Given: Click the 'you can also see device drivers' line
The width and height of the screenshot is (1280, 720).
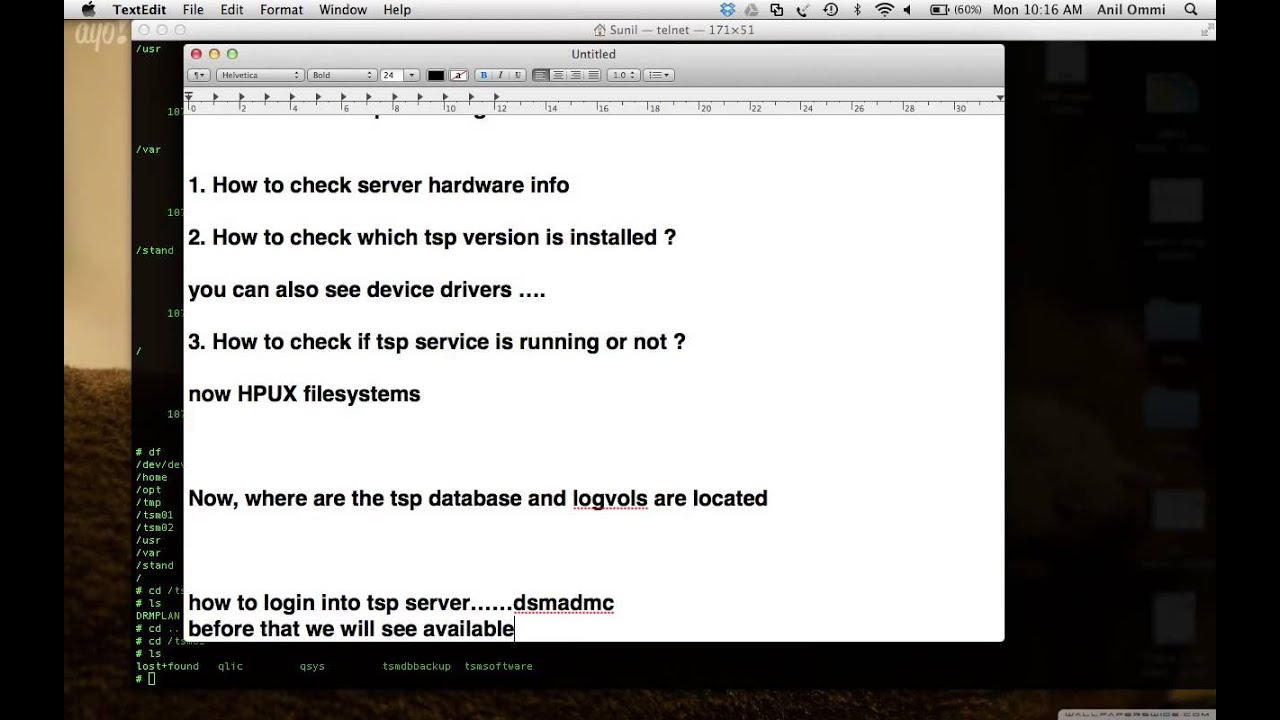Looking at the screenshot, I should 367,290.
